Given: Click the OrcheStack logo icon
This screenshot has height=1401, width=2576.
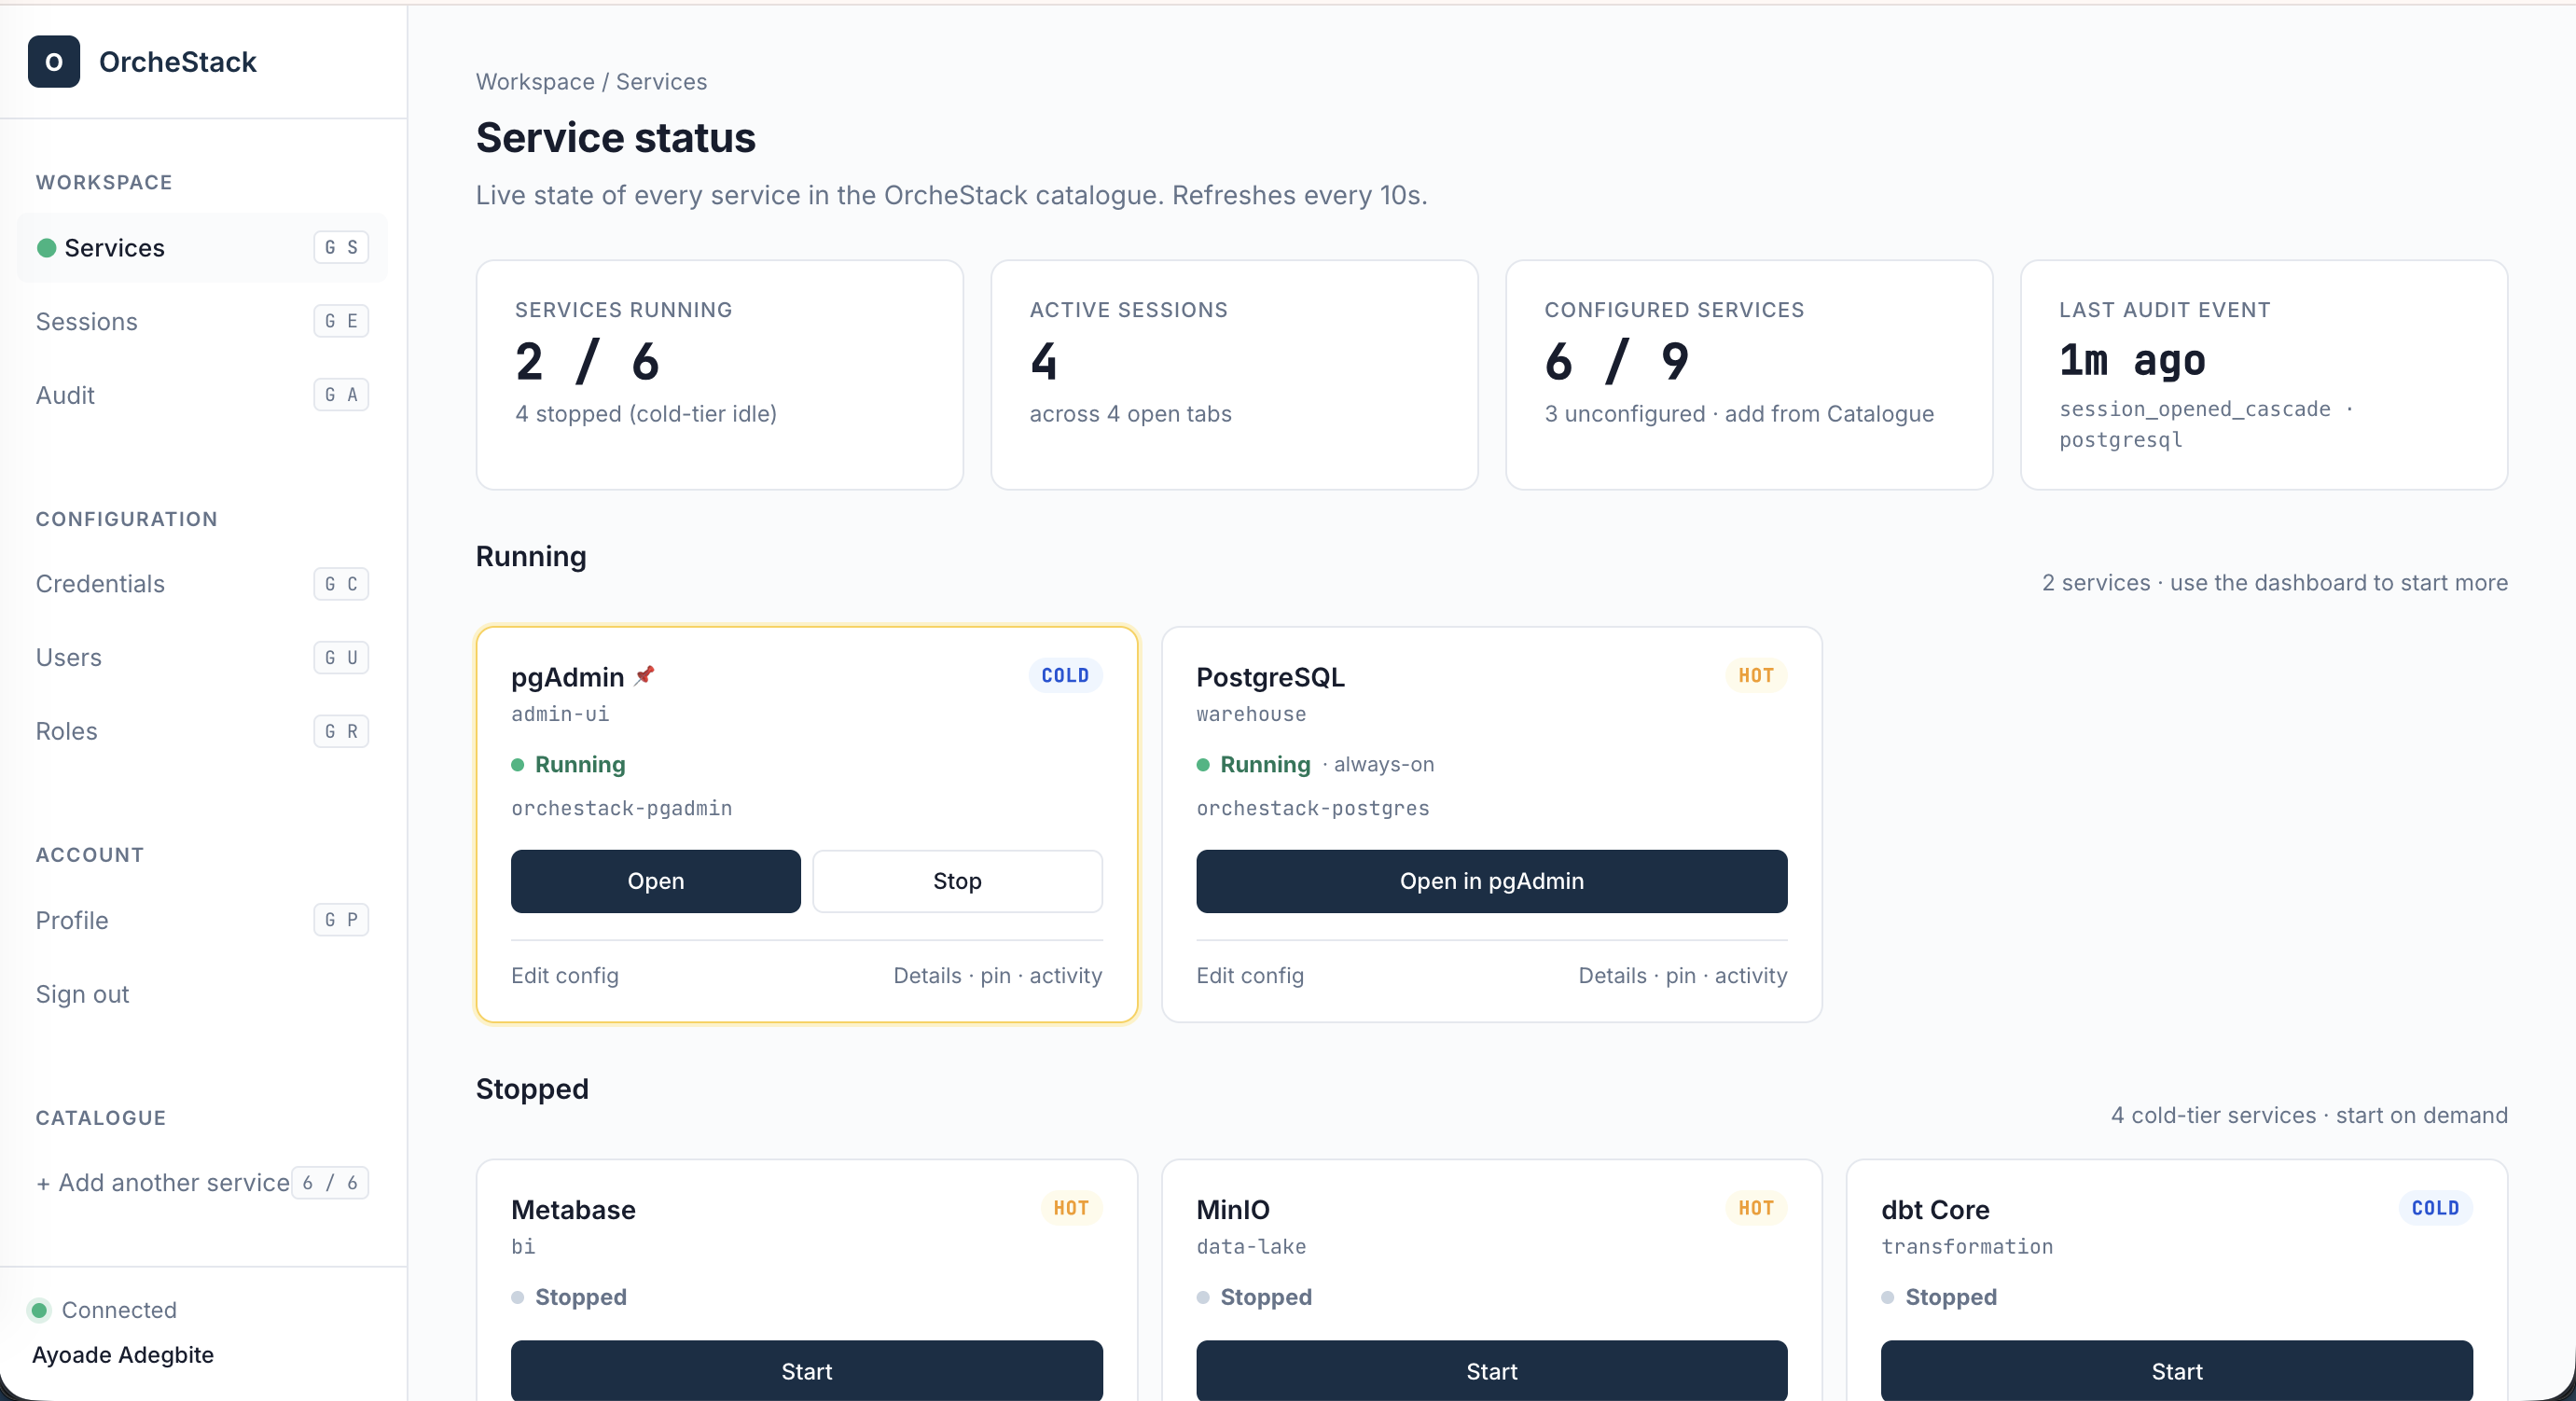Looking at the screenshot, I should (54, 62).
